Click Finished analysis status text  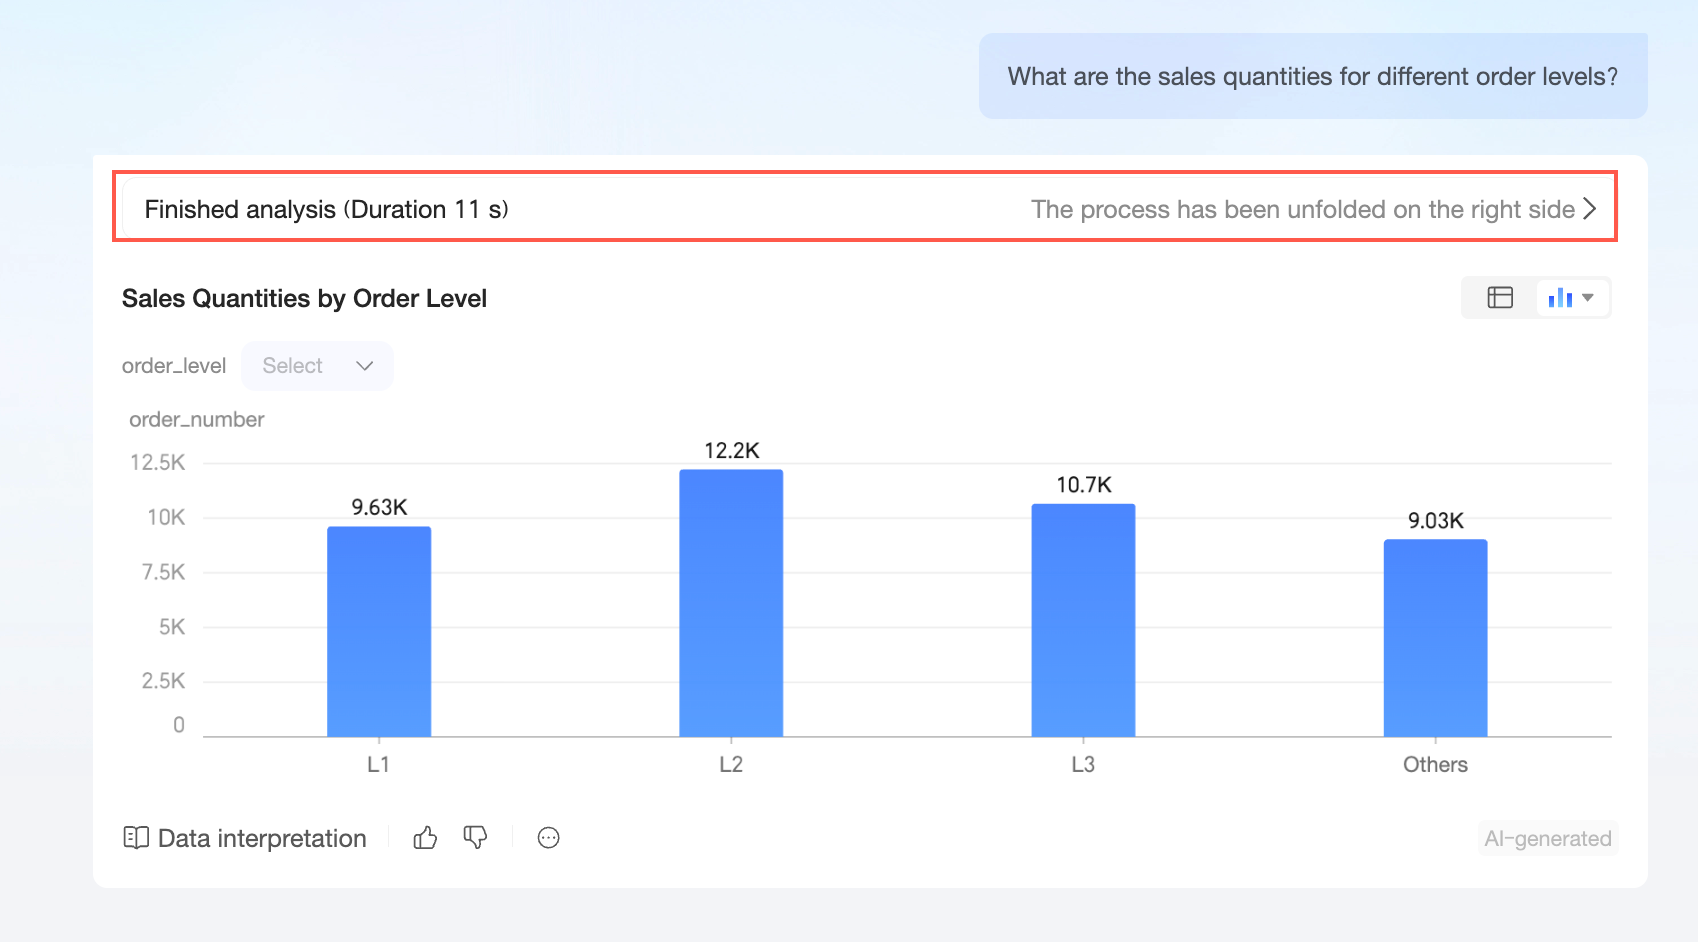pyautogui.click(x=327, y=209)
